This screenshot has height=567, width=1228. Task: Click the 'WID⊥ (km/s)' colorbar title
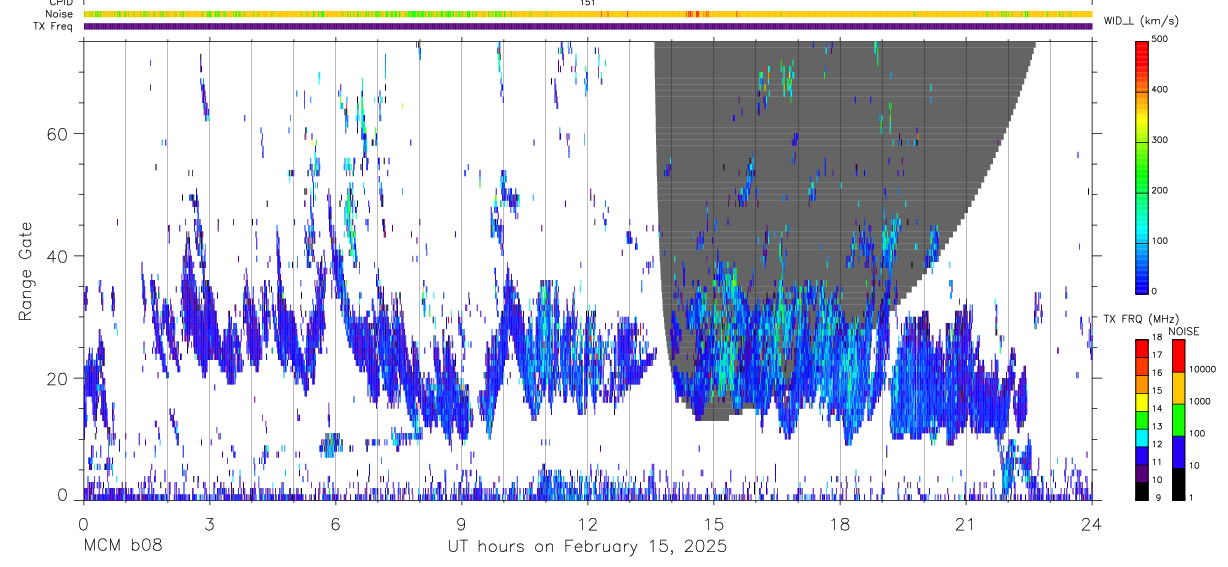point(1141,21)
